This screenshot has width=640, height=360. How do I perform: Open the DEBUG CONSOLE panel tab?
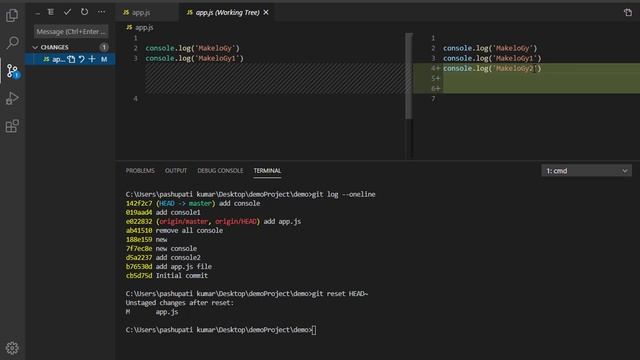tap(220, 171)
